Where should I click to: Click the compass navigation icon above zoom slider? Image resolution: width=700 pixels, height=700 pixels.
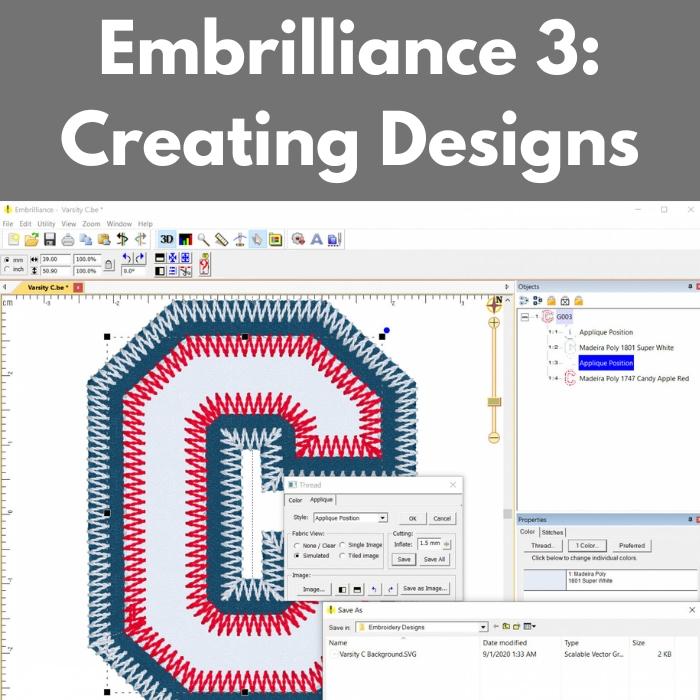pos(495,304)
